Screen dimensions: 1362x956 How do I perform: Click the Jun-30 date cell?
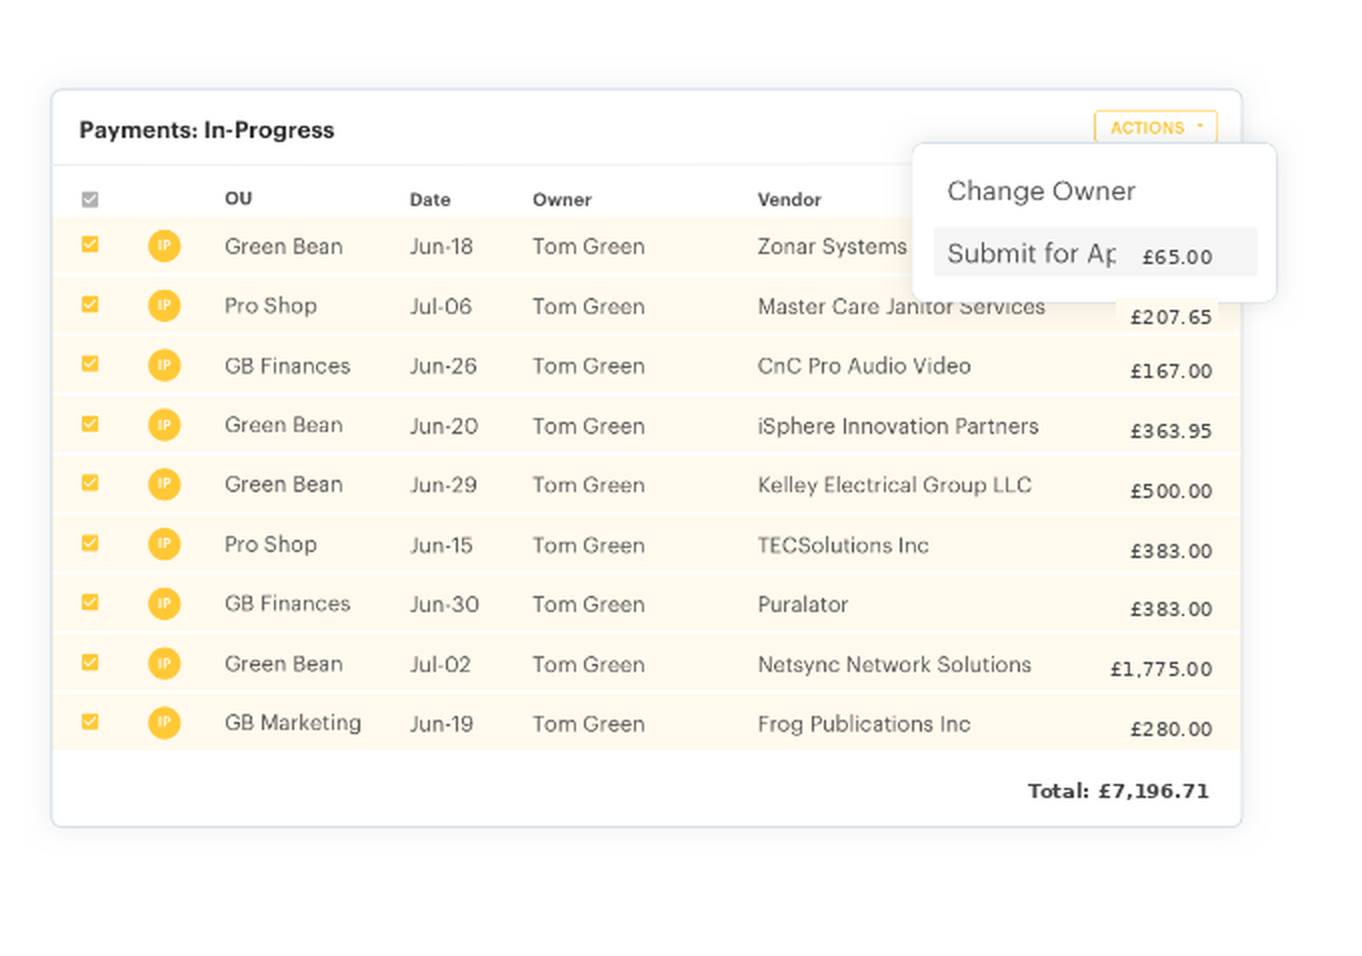point(444,604)
